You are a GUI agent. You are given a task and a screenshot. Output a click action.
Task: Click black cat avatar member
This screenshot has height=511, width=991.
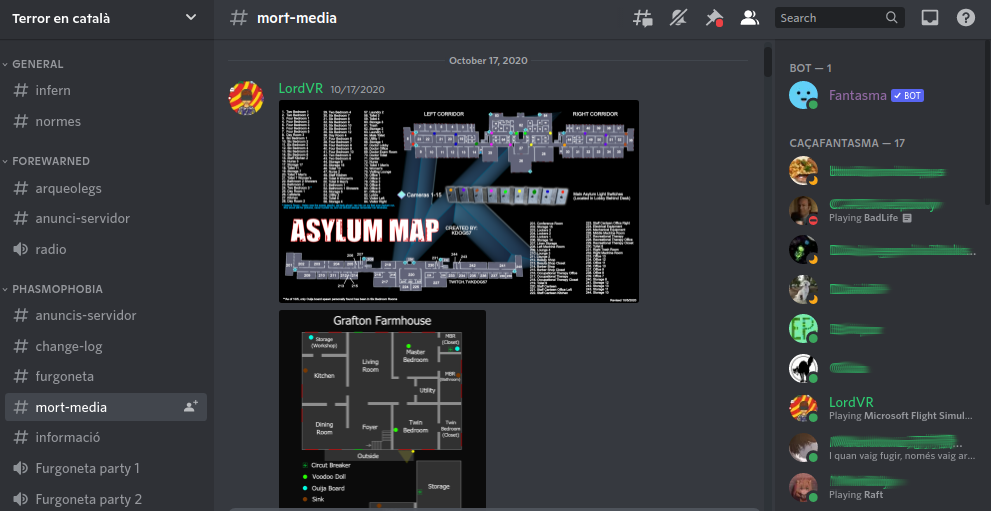(x=803, y=368)
